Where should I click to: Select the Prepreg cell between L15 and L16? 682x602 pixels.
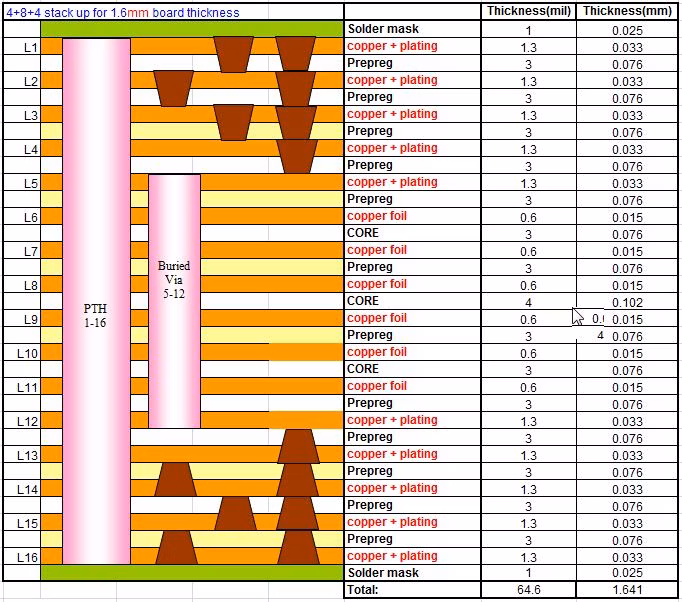(412, 539)
